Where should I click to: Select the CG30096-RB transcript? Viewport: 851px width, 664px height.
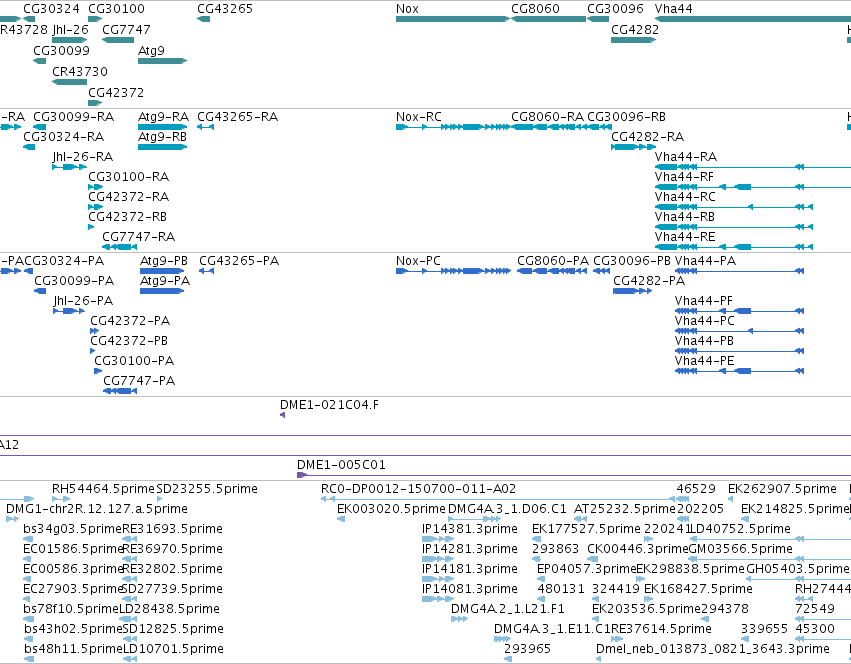point(598,127)
